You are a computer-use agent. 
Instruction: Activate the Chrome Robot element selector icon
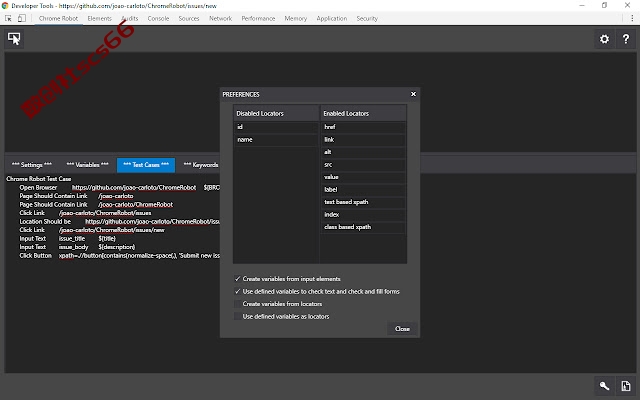coord(14,39)
